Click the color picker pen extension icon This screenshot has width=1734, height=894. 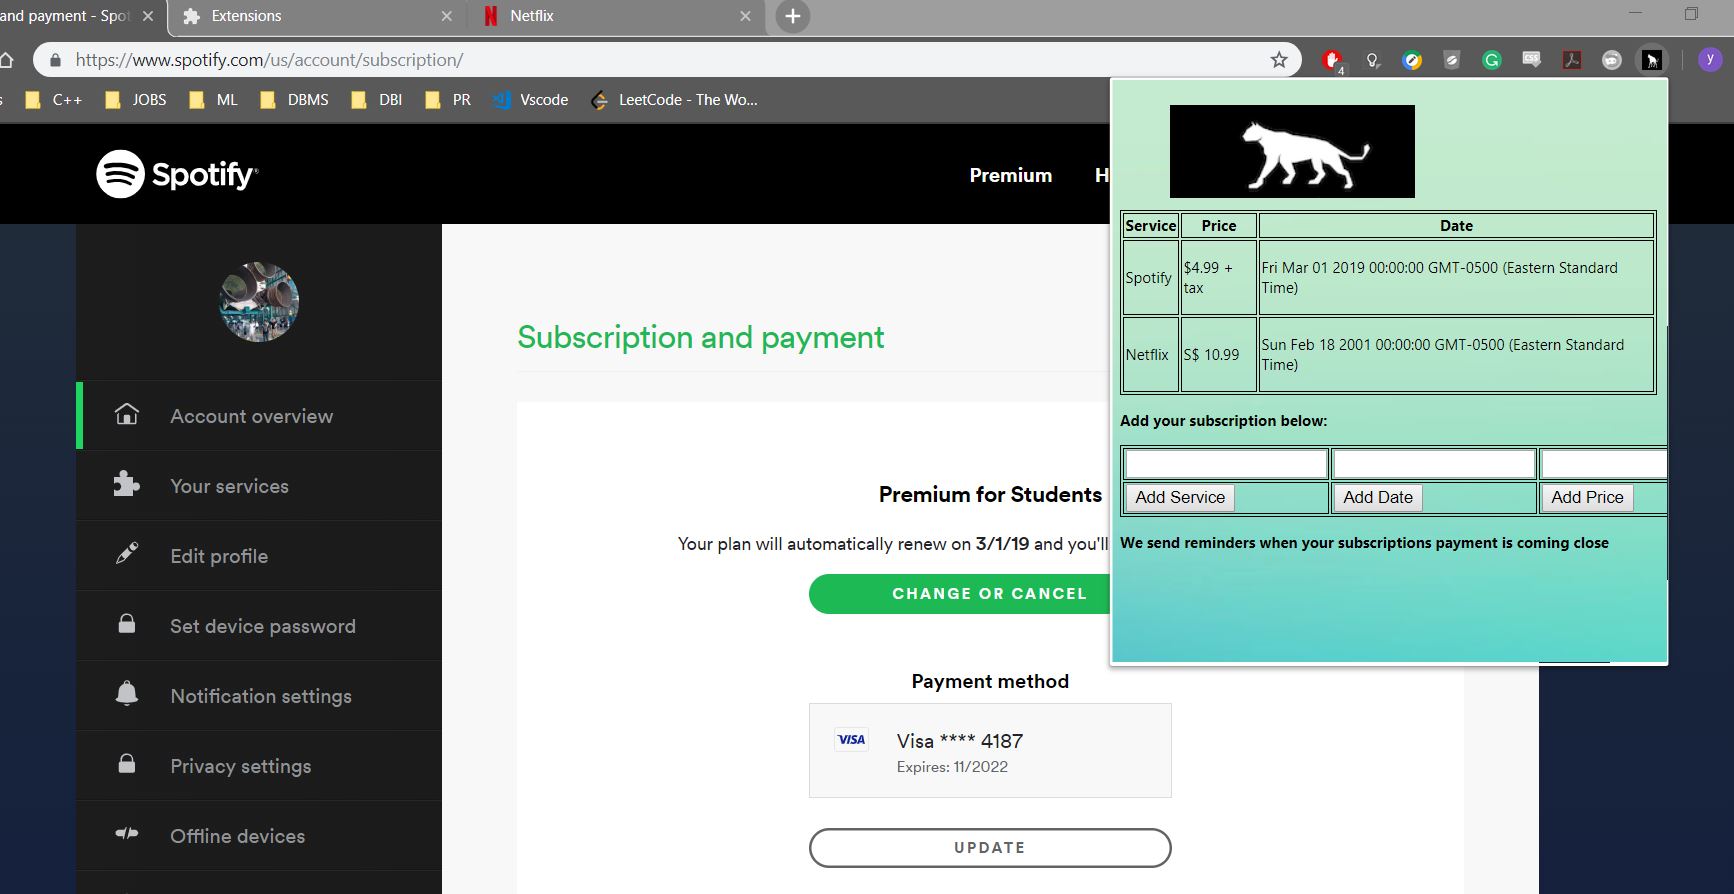[x=1412, y=60]
